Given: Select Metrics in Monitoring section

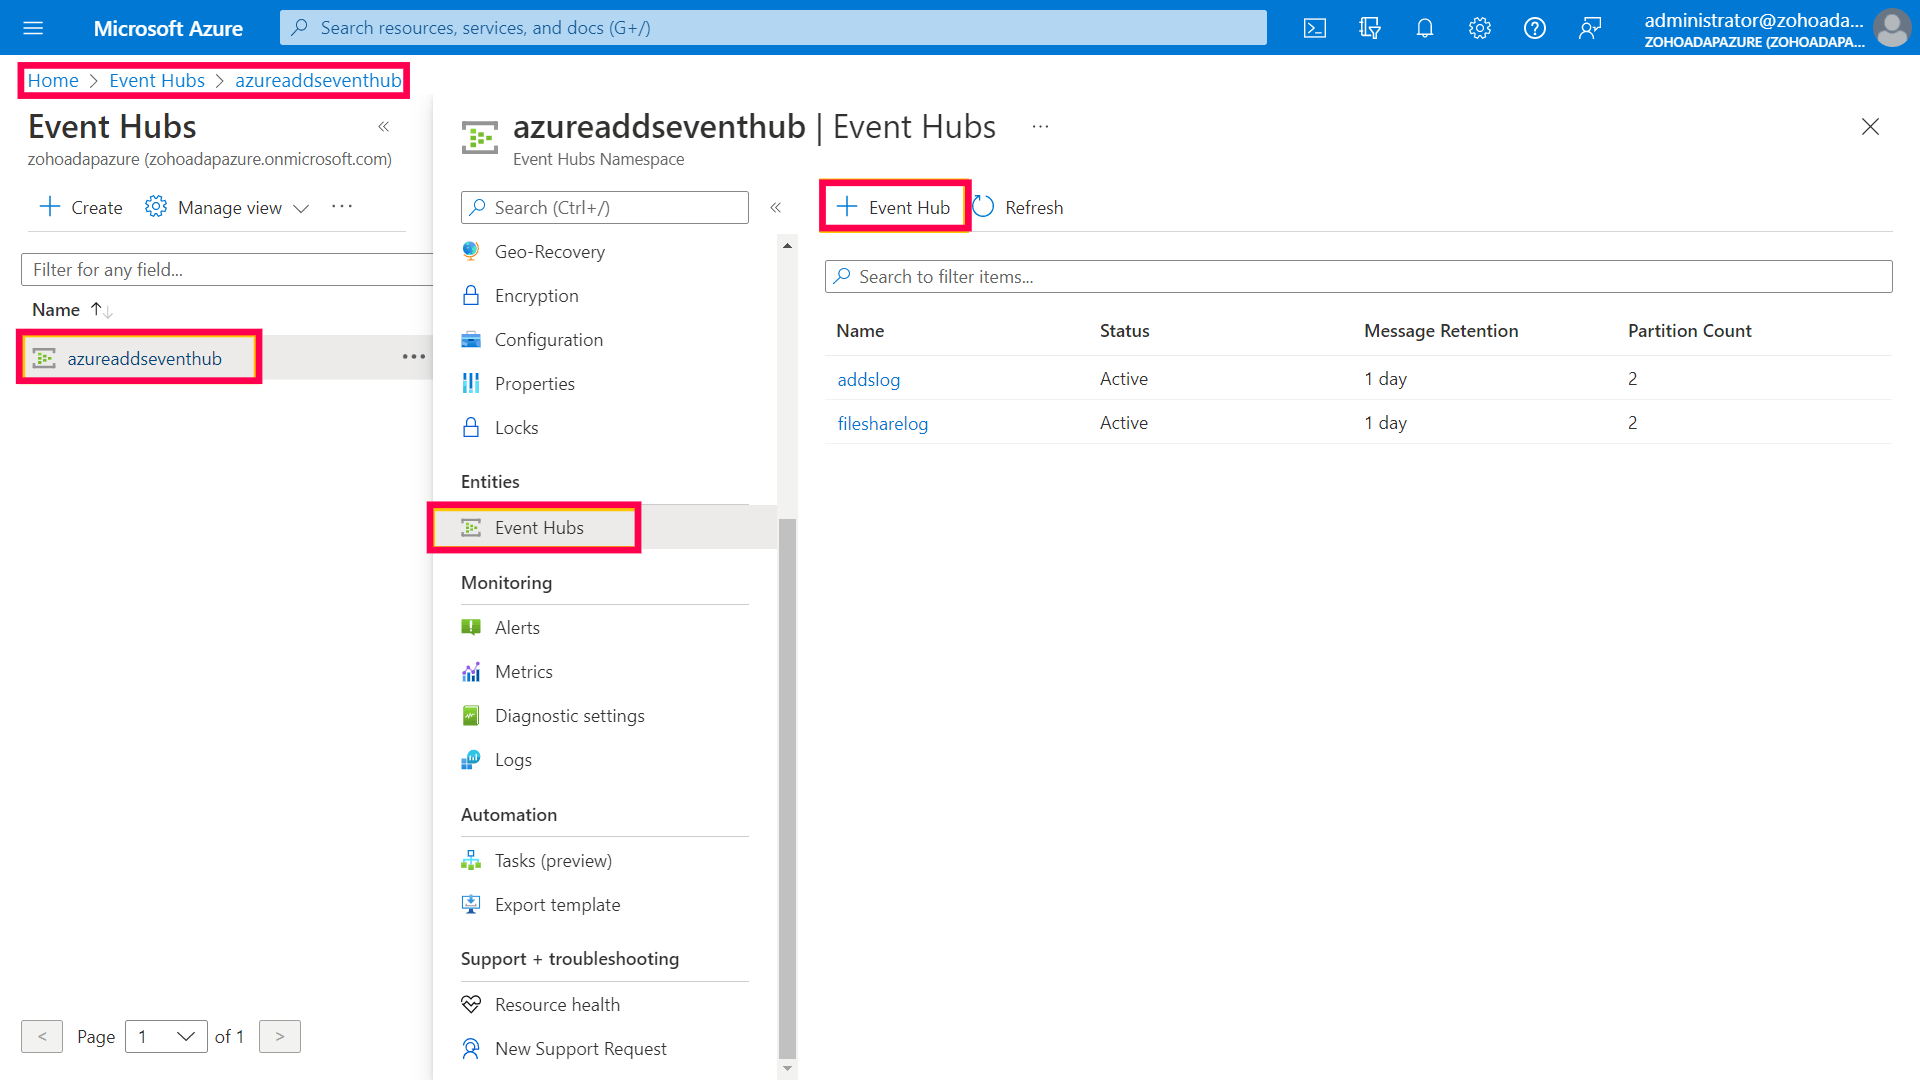Looking at the screenshot, I should click(x=523, y=672).
